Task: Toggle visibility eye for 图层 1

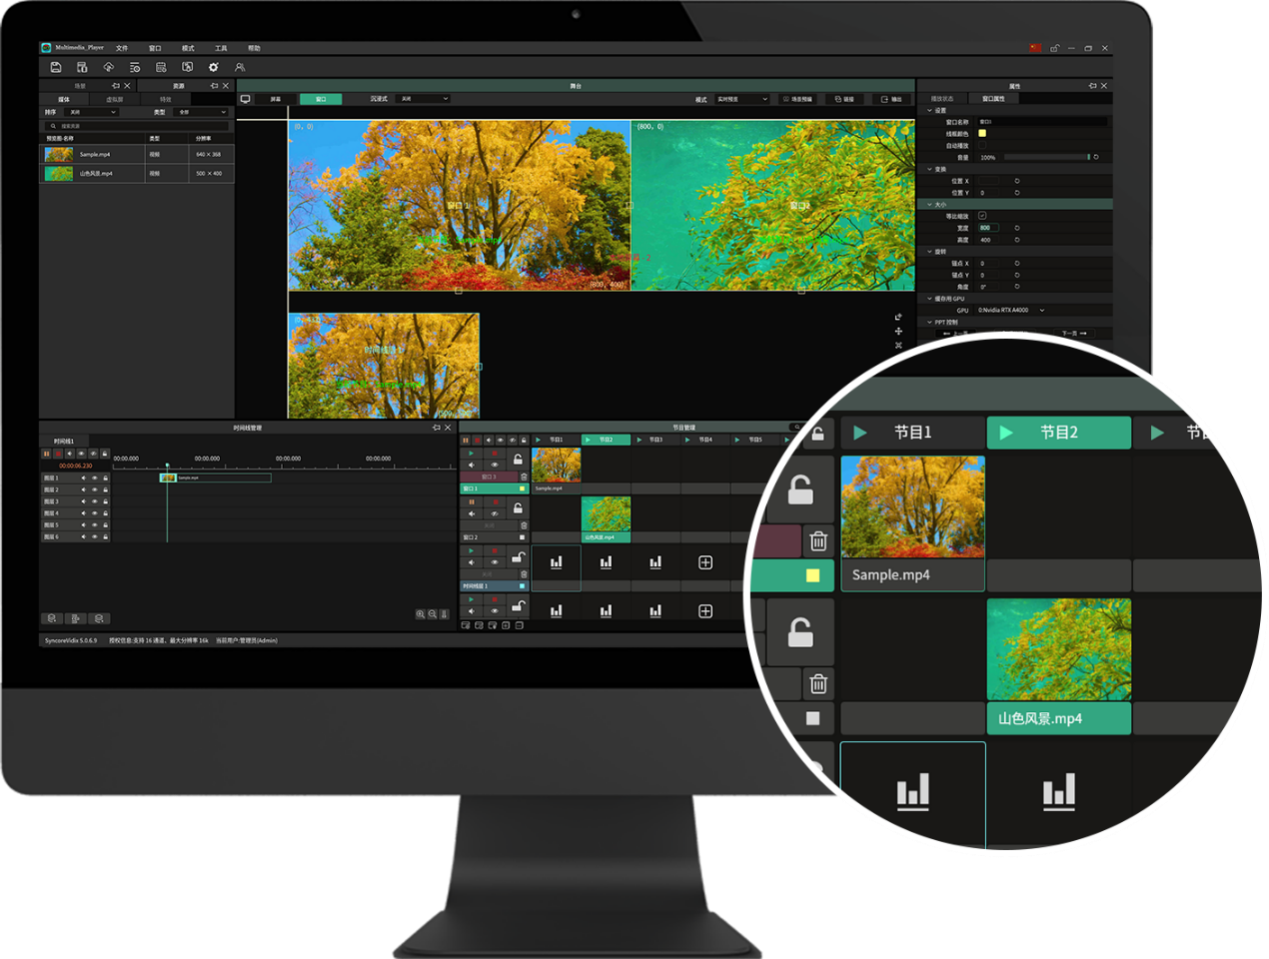Action: (x=95, y=478)
